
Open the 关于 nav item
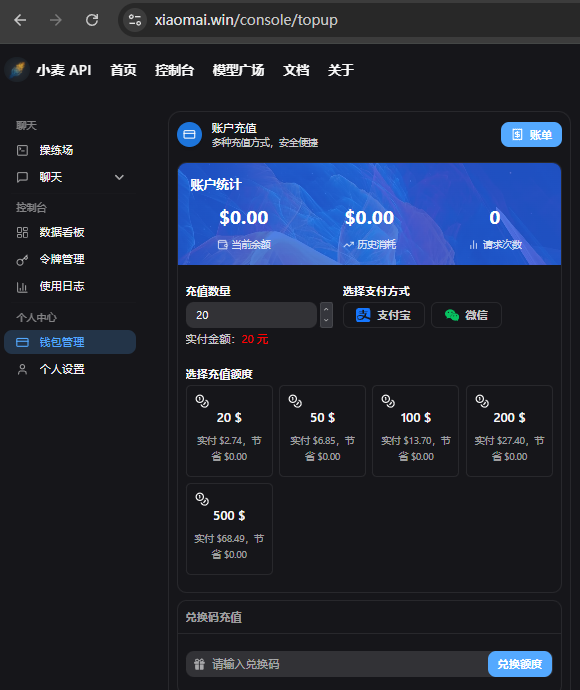(341, 70)
